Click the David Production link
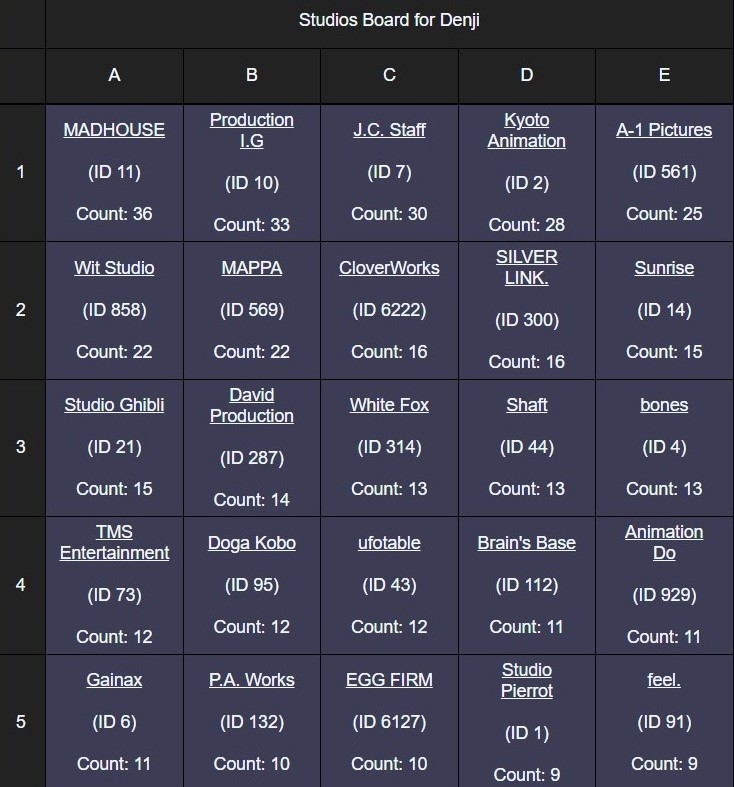 (252, 405)
